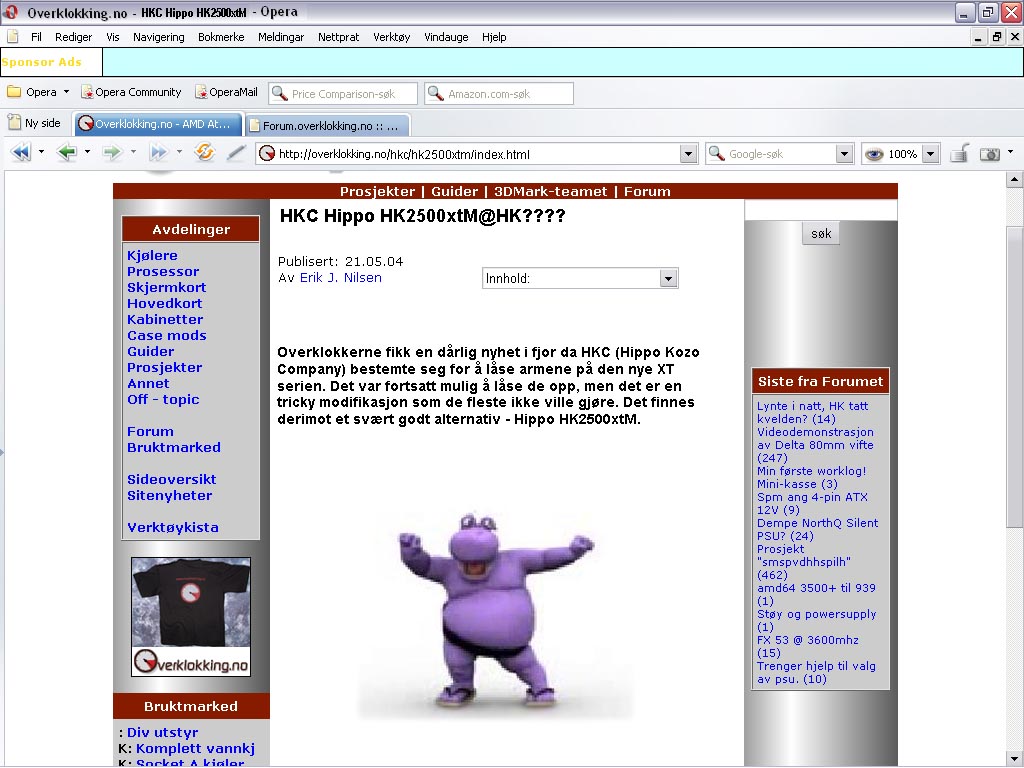Screen dimensions: 1024x768
Task: Click the Rewind navigation icon
Action: click(x=21, y=153)
